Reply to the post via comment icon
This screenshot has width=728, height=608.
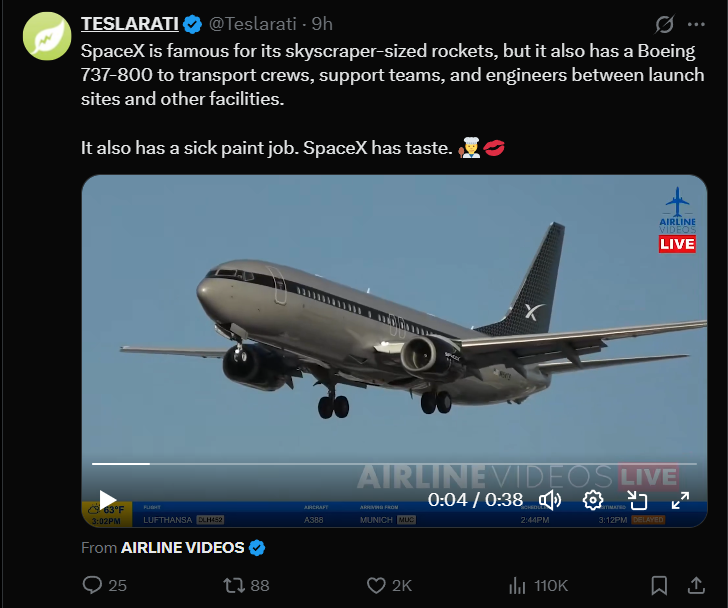pyautogui.click(x=93, y=585)
